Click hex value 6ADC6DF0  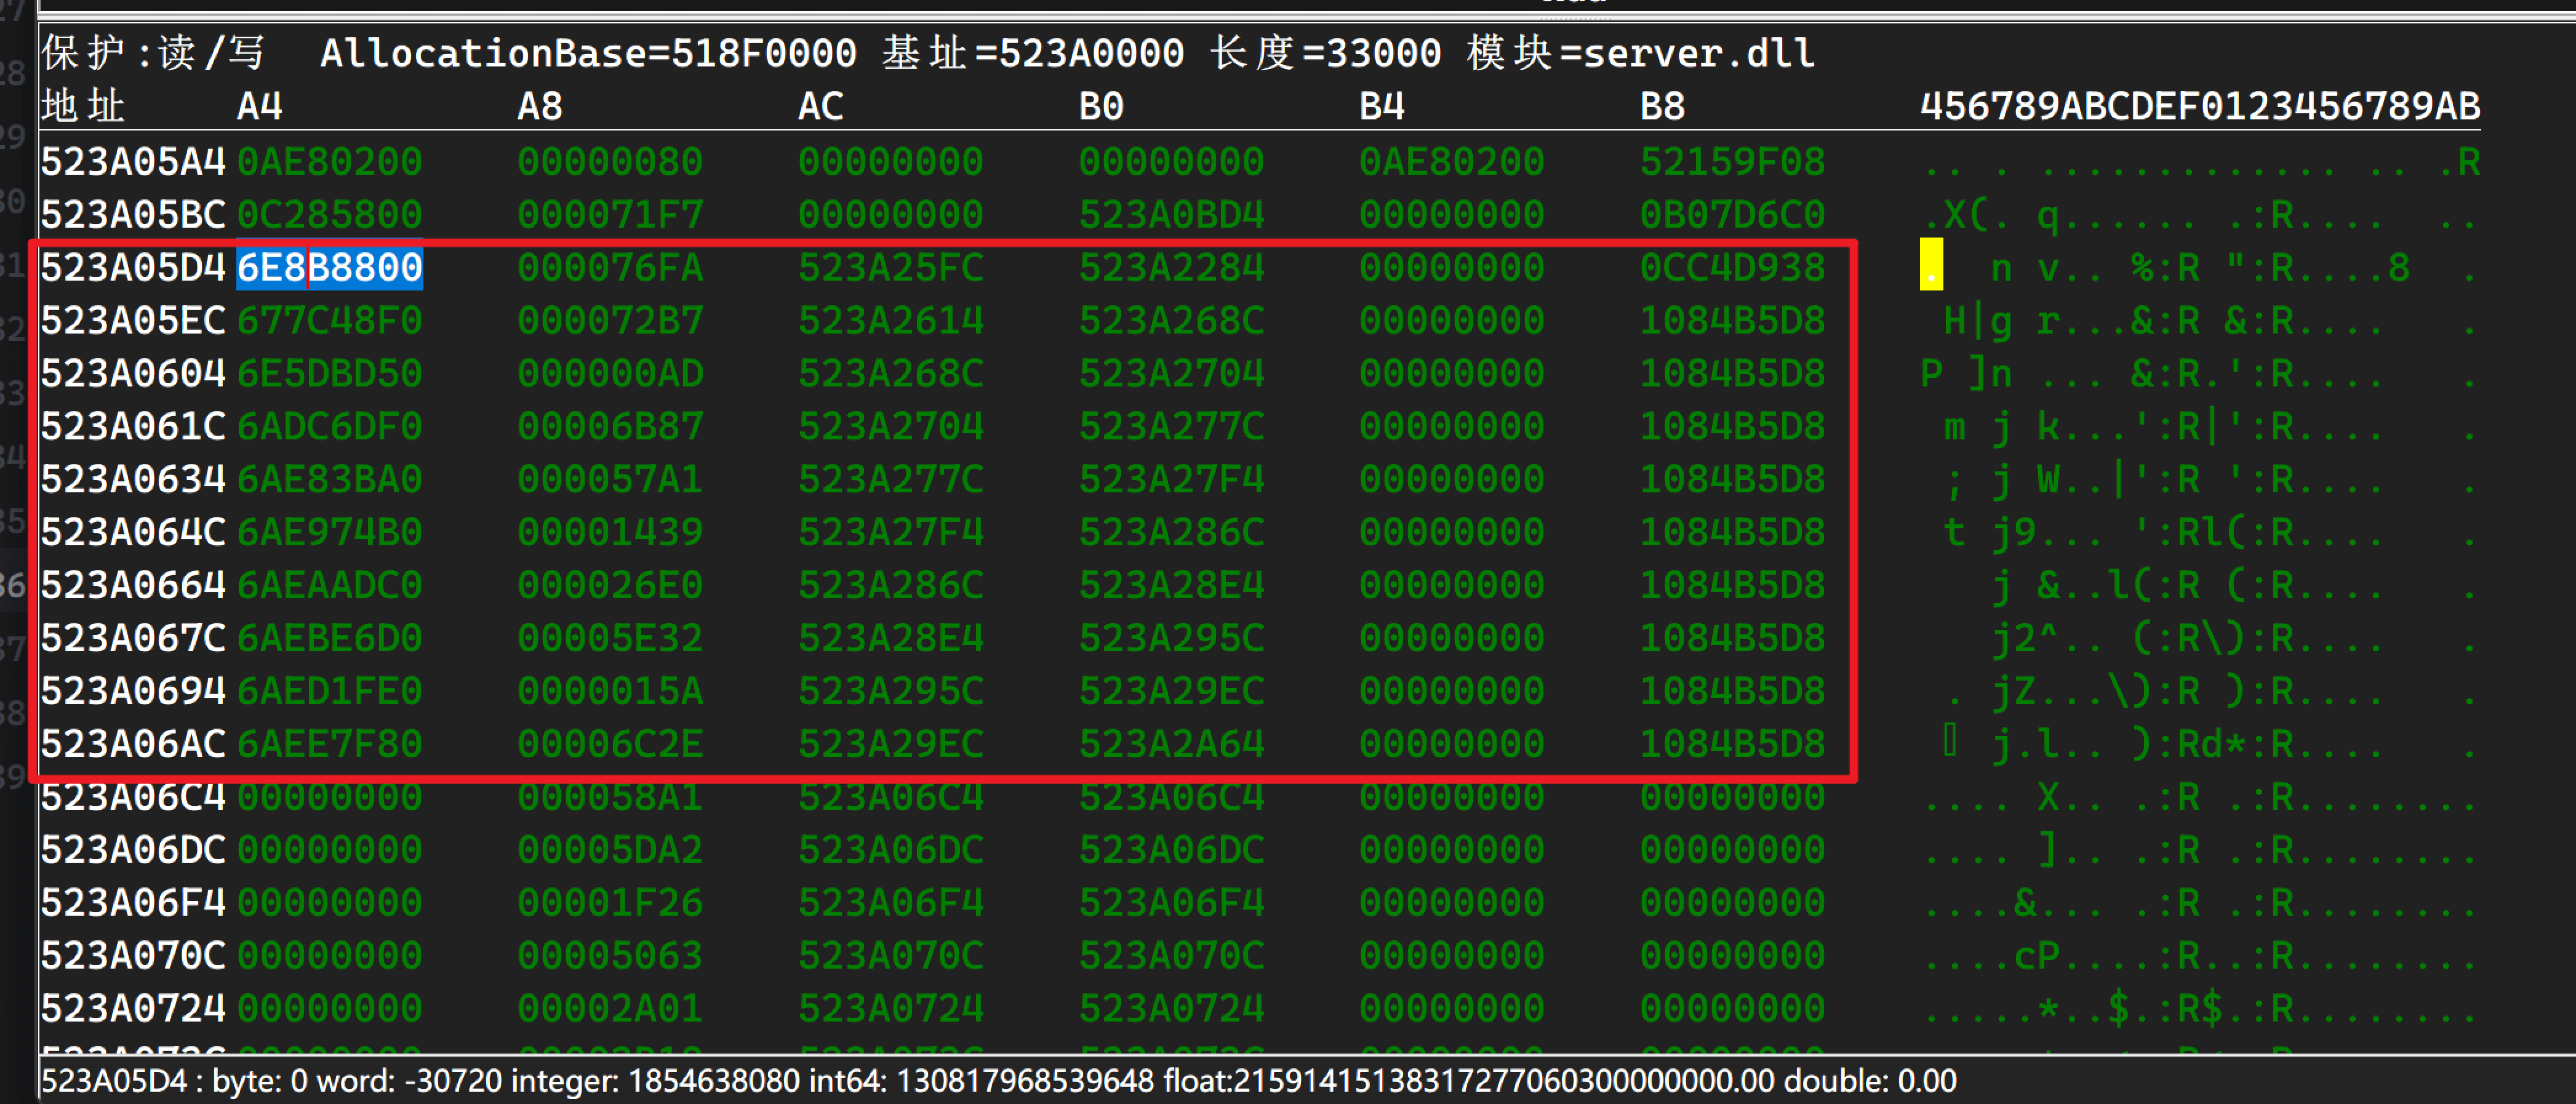(x=329, y=426)
